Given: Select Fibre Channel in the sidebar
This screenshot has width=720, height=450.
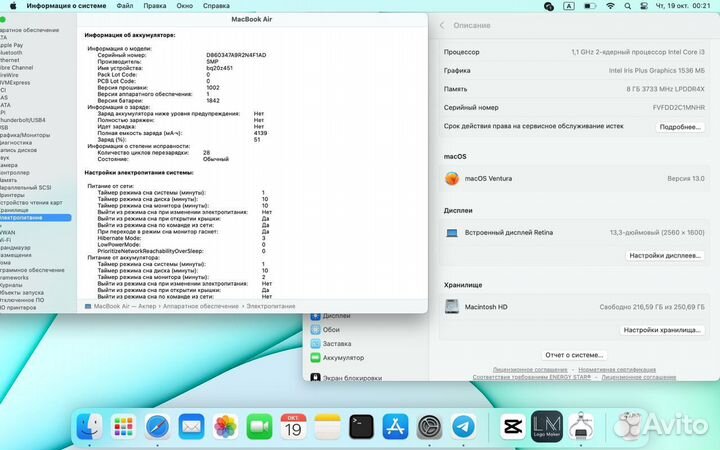Looking at the screenshot, I should (17, 68).
